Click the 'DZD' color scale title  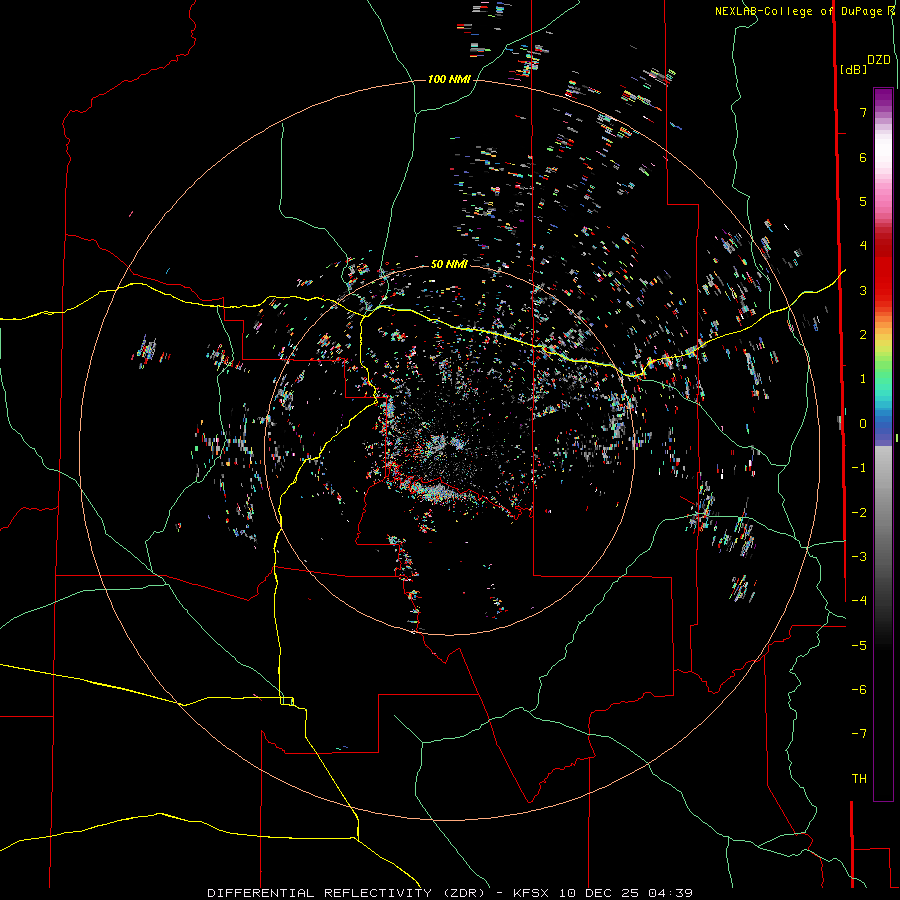click(x=879, y=60)
